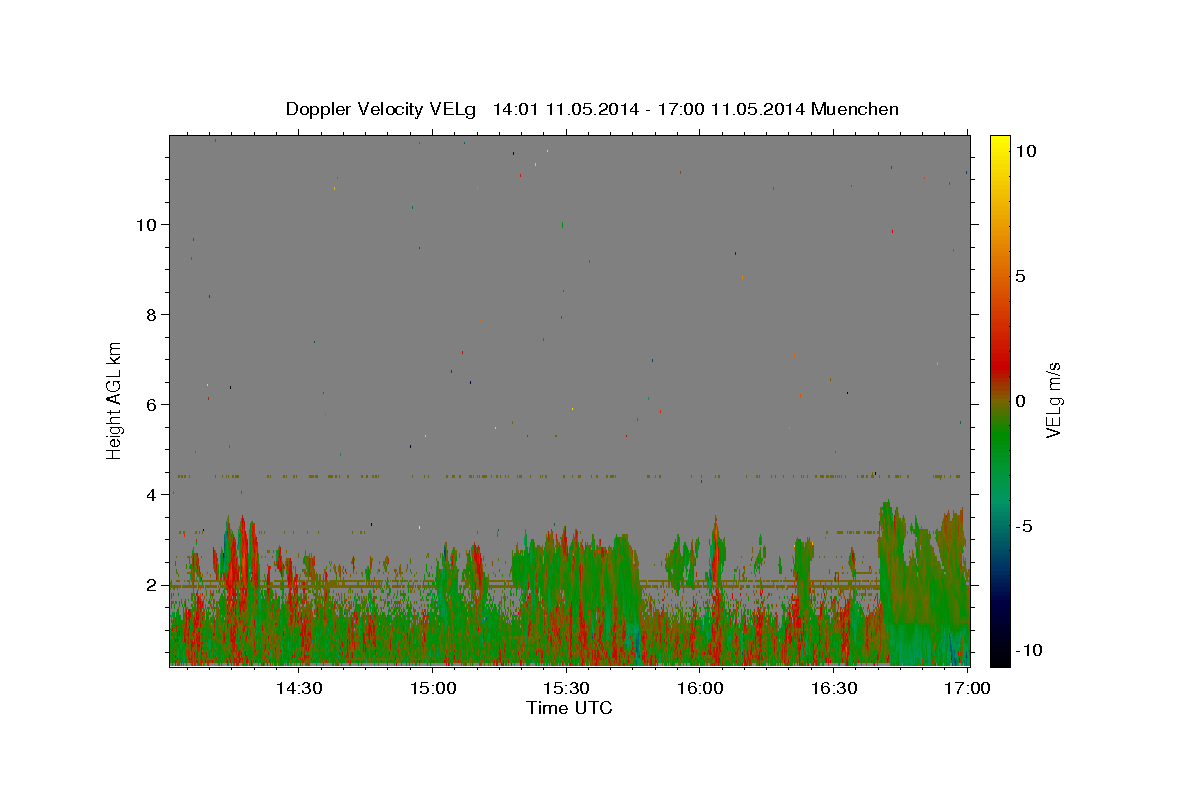Click the 15:00 time tick label
1200x800 pixels.
[x=432, y=688]
